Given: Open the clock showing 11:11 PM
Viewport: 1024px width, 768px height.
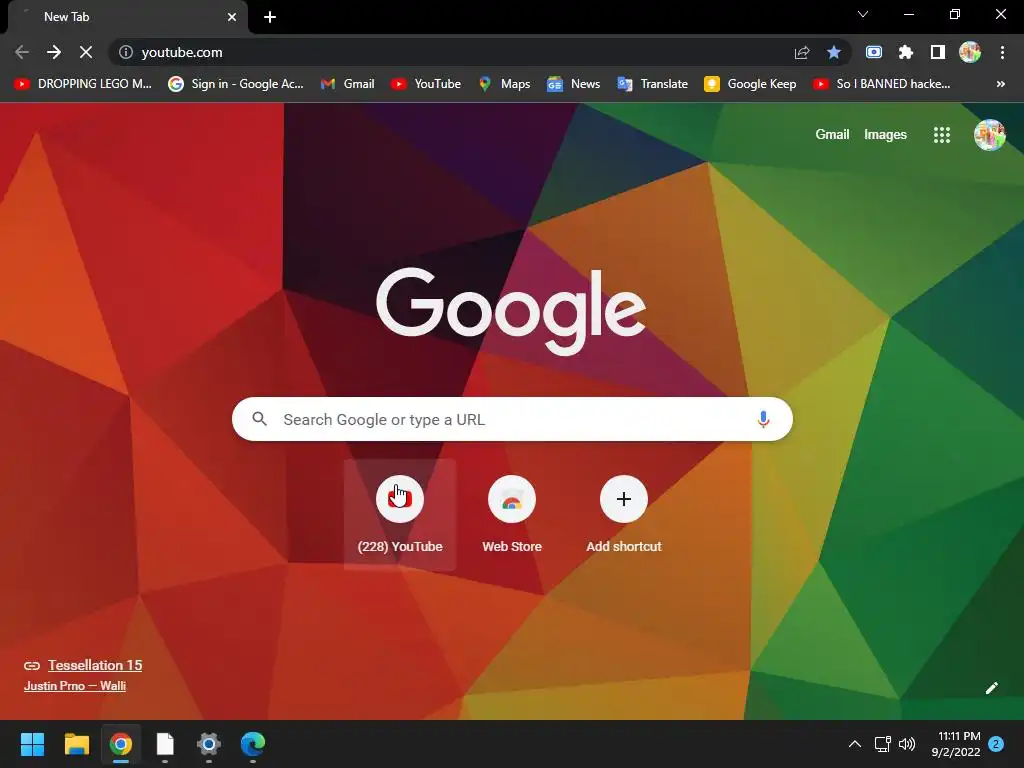Looking at the screenshot, I should [x=956, y=744].
